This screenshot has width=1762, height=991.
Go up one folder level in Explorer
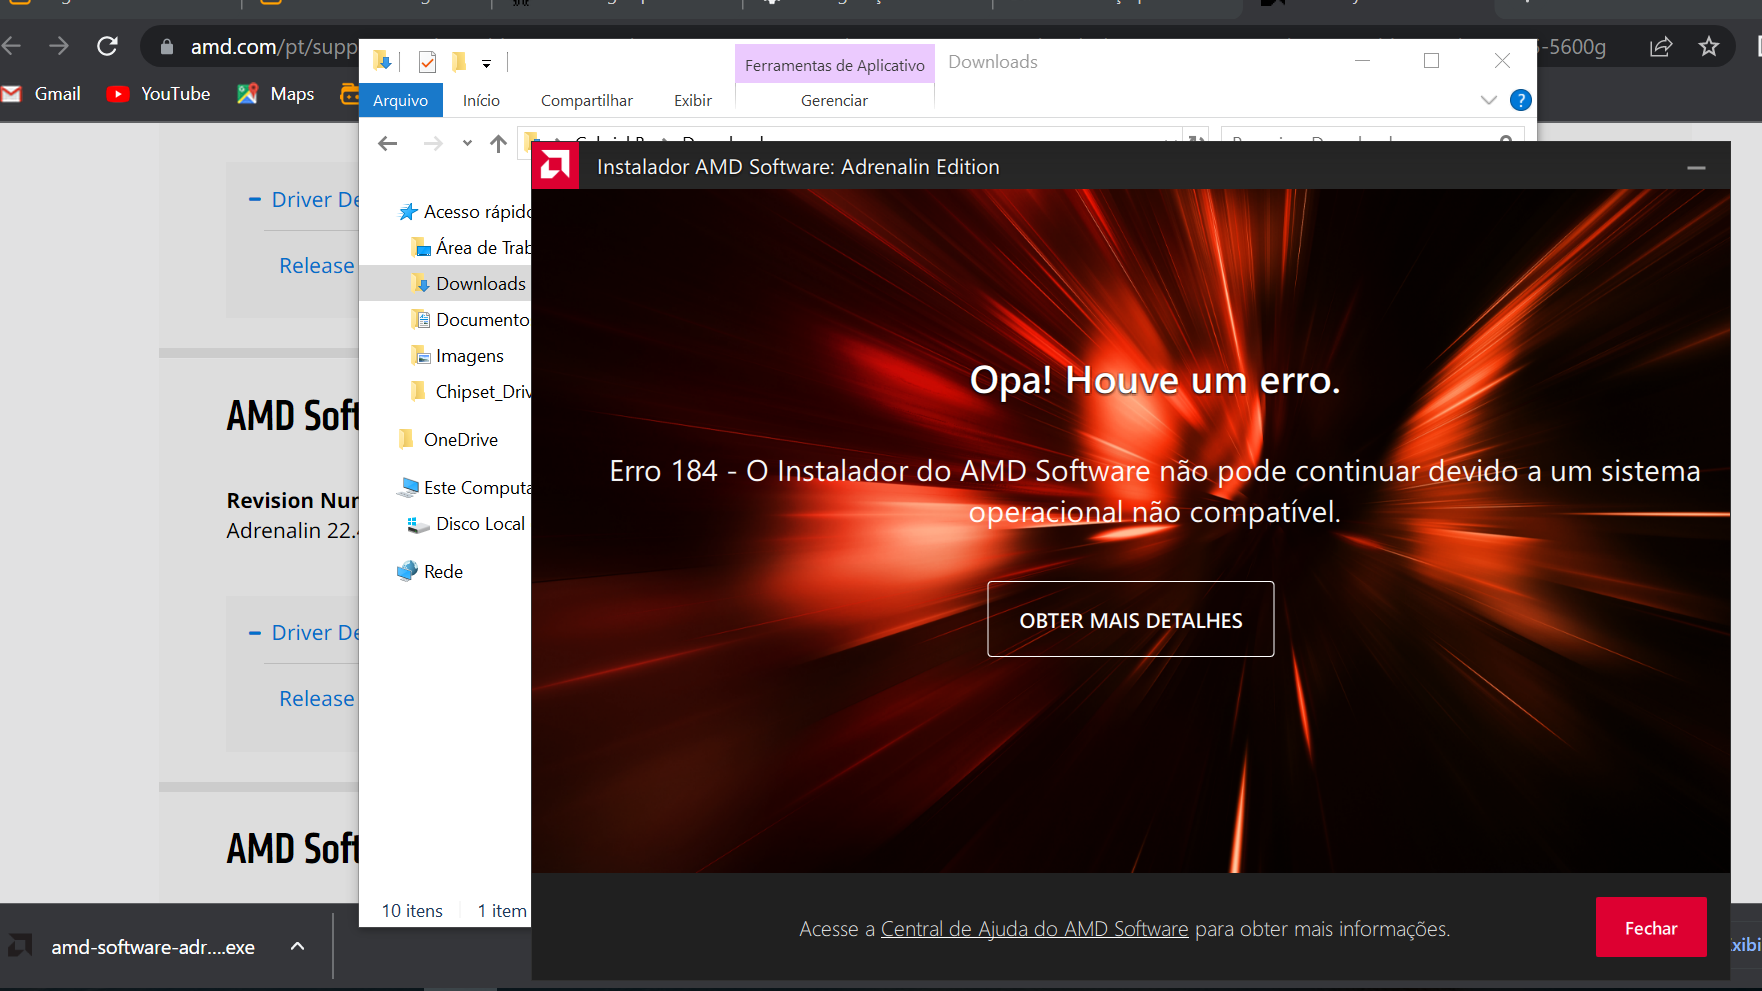point(498,144)
